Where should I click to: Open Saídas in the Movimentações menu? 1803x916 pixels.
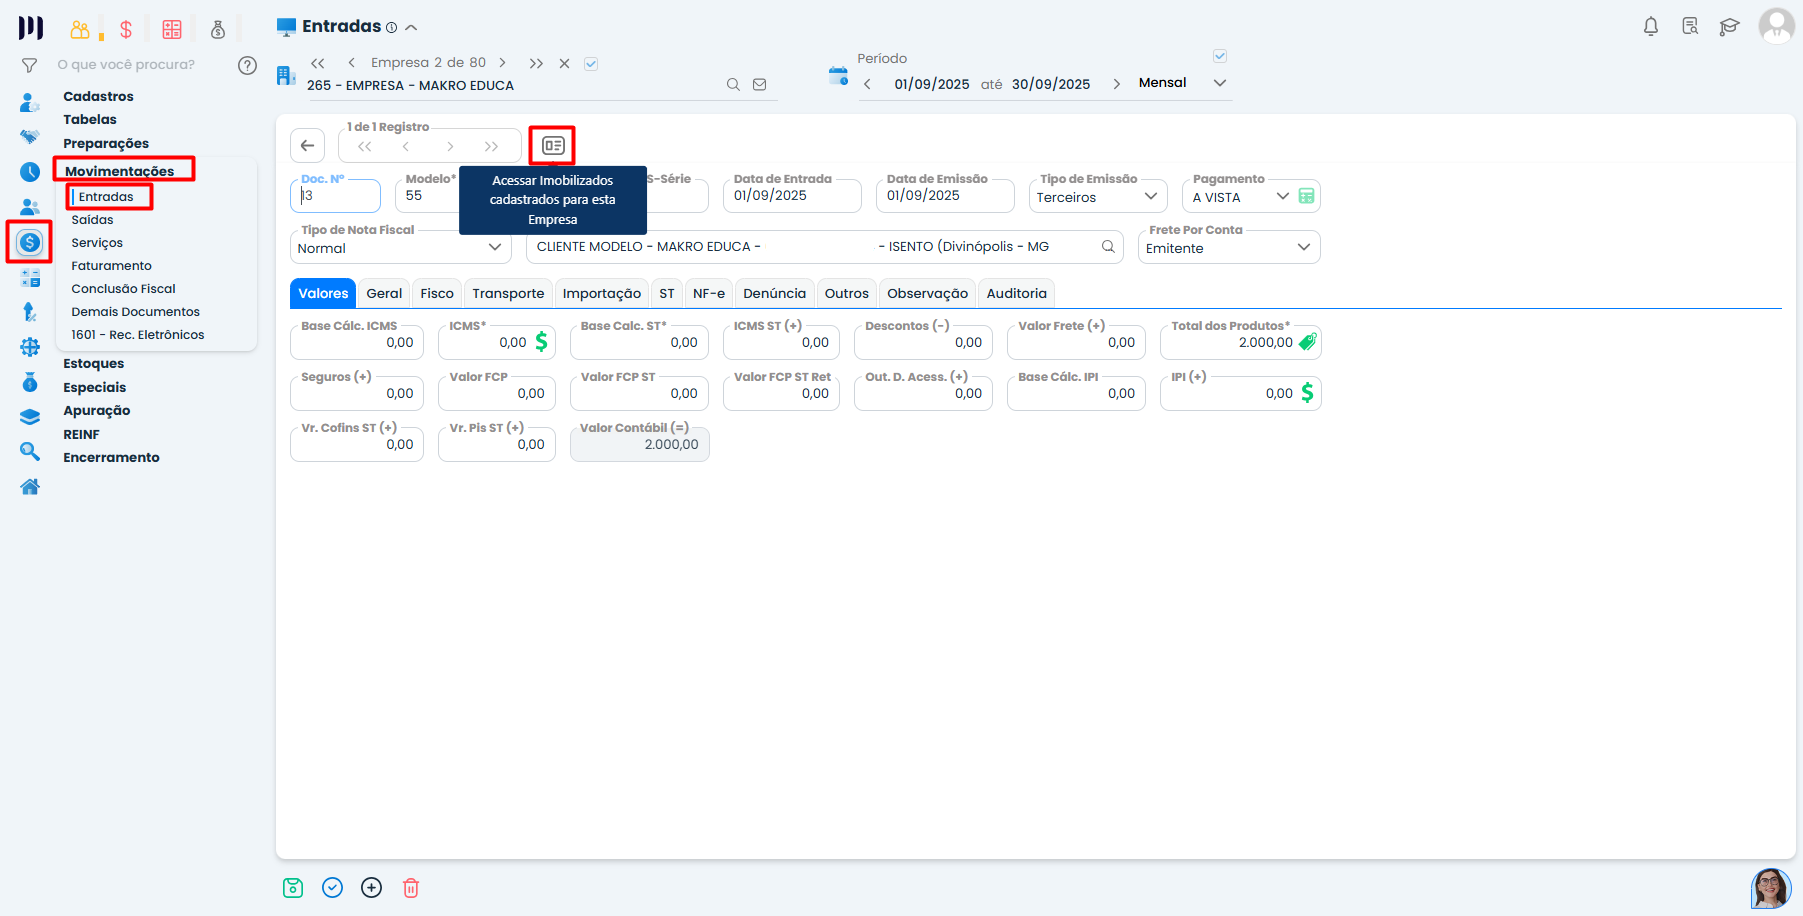(x=92, y=220)
